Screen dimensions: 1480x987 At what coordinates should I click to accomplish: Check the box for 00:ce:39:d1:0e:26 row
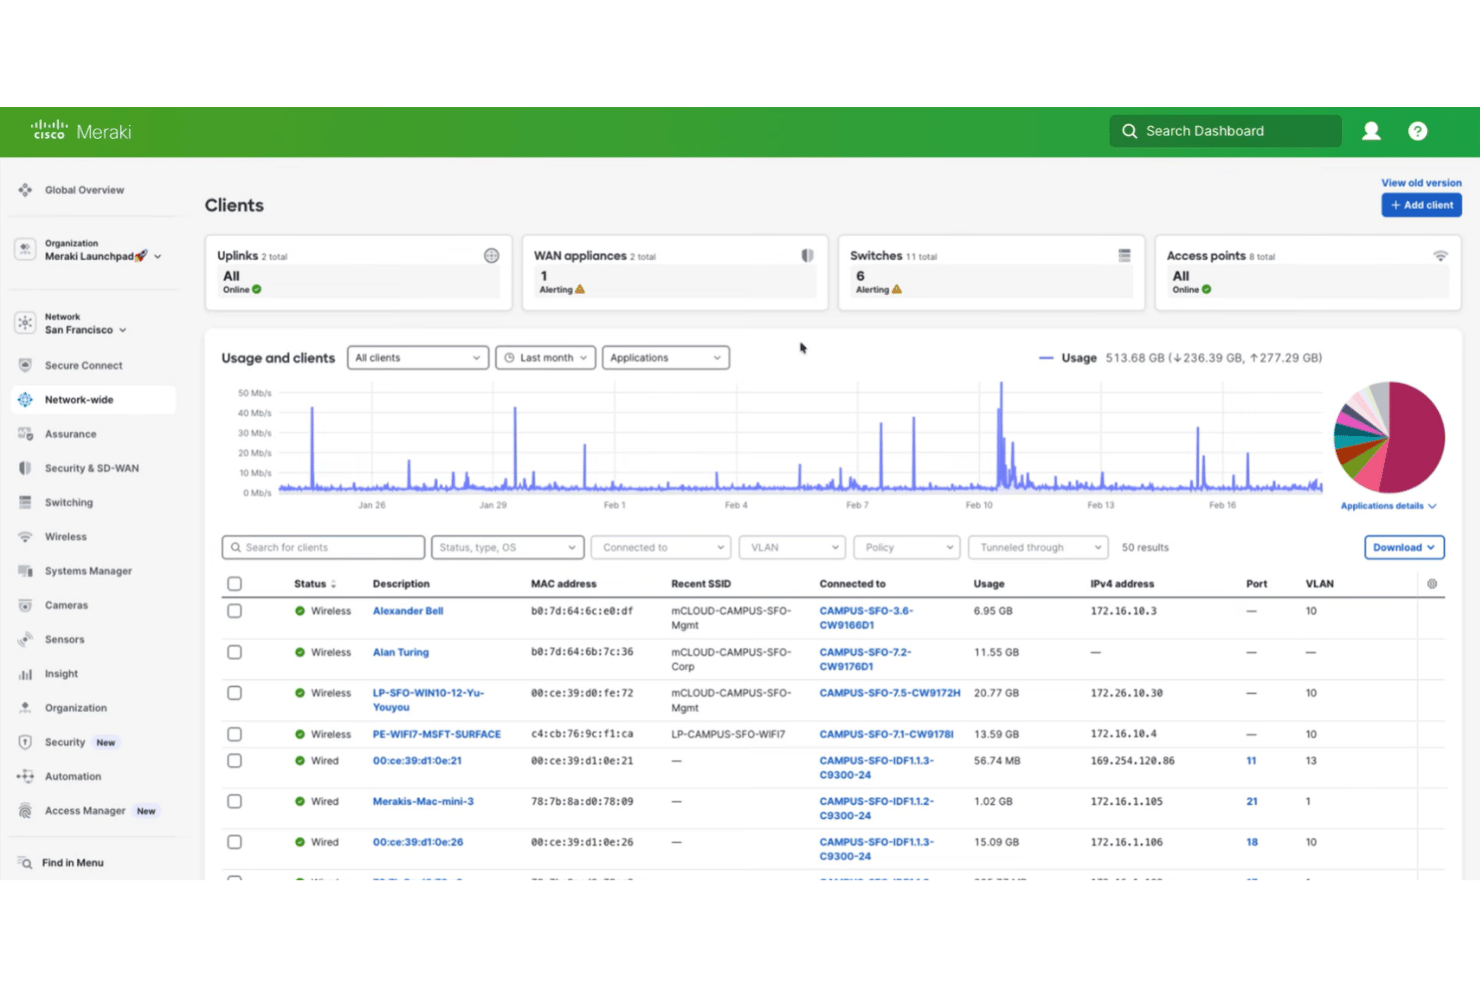click(234, 842)
